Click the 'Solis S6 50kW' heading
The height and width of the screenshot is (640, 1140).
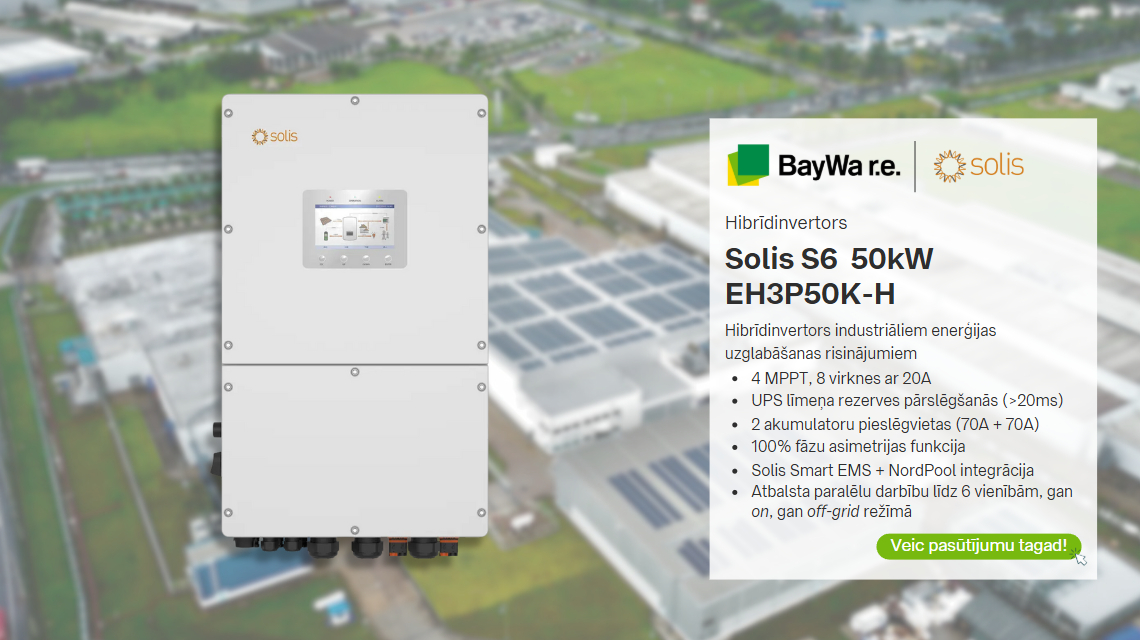pyautogui.click(x=829, y=259)
